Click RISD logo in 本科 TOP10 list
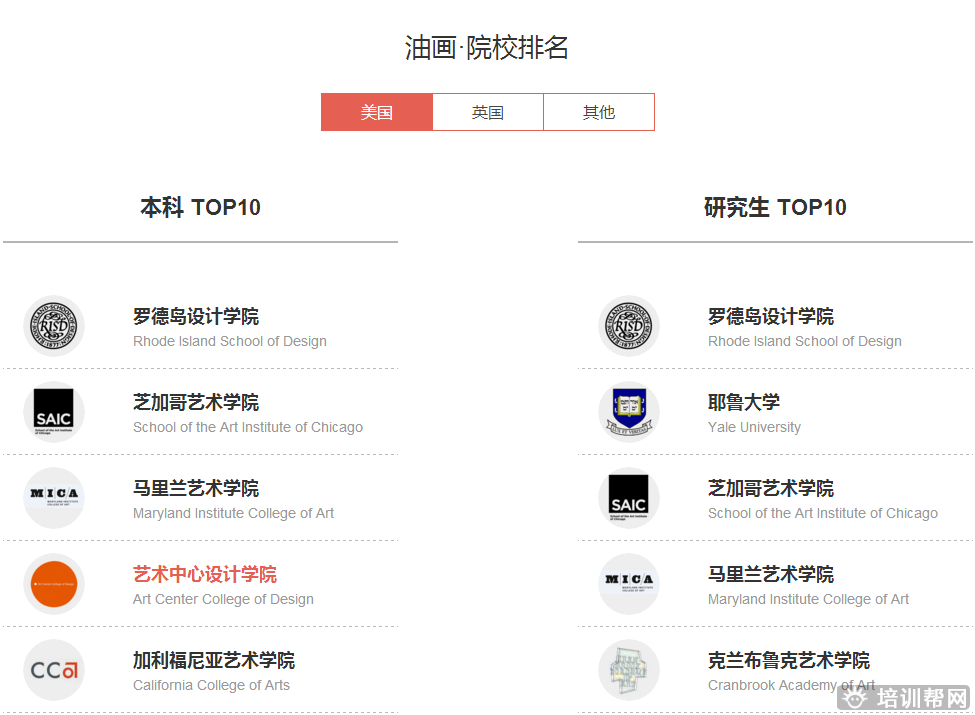The height and width of the screenshot is (715, 975). [54, 326]
